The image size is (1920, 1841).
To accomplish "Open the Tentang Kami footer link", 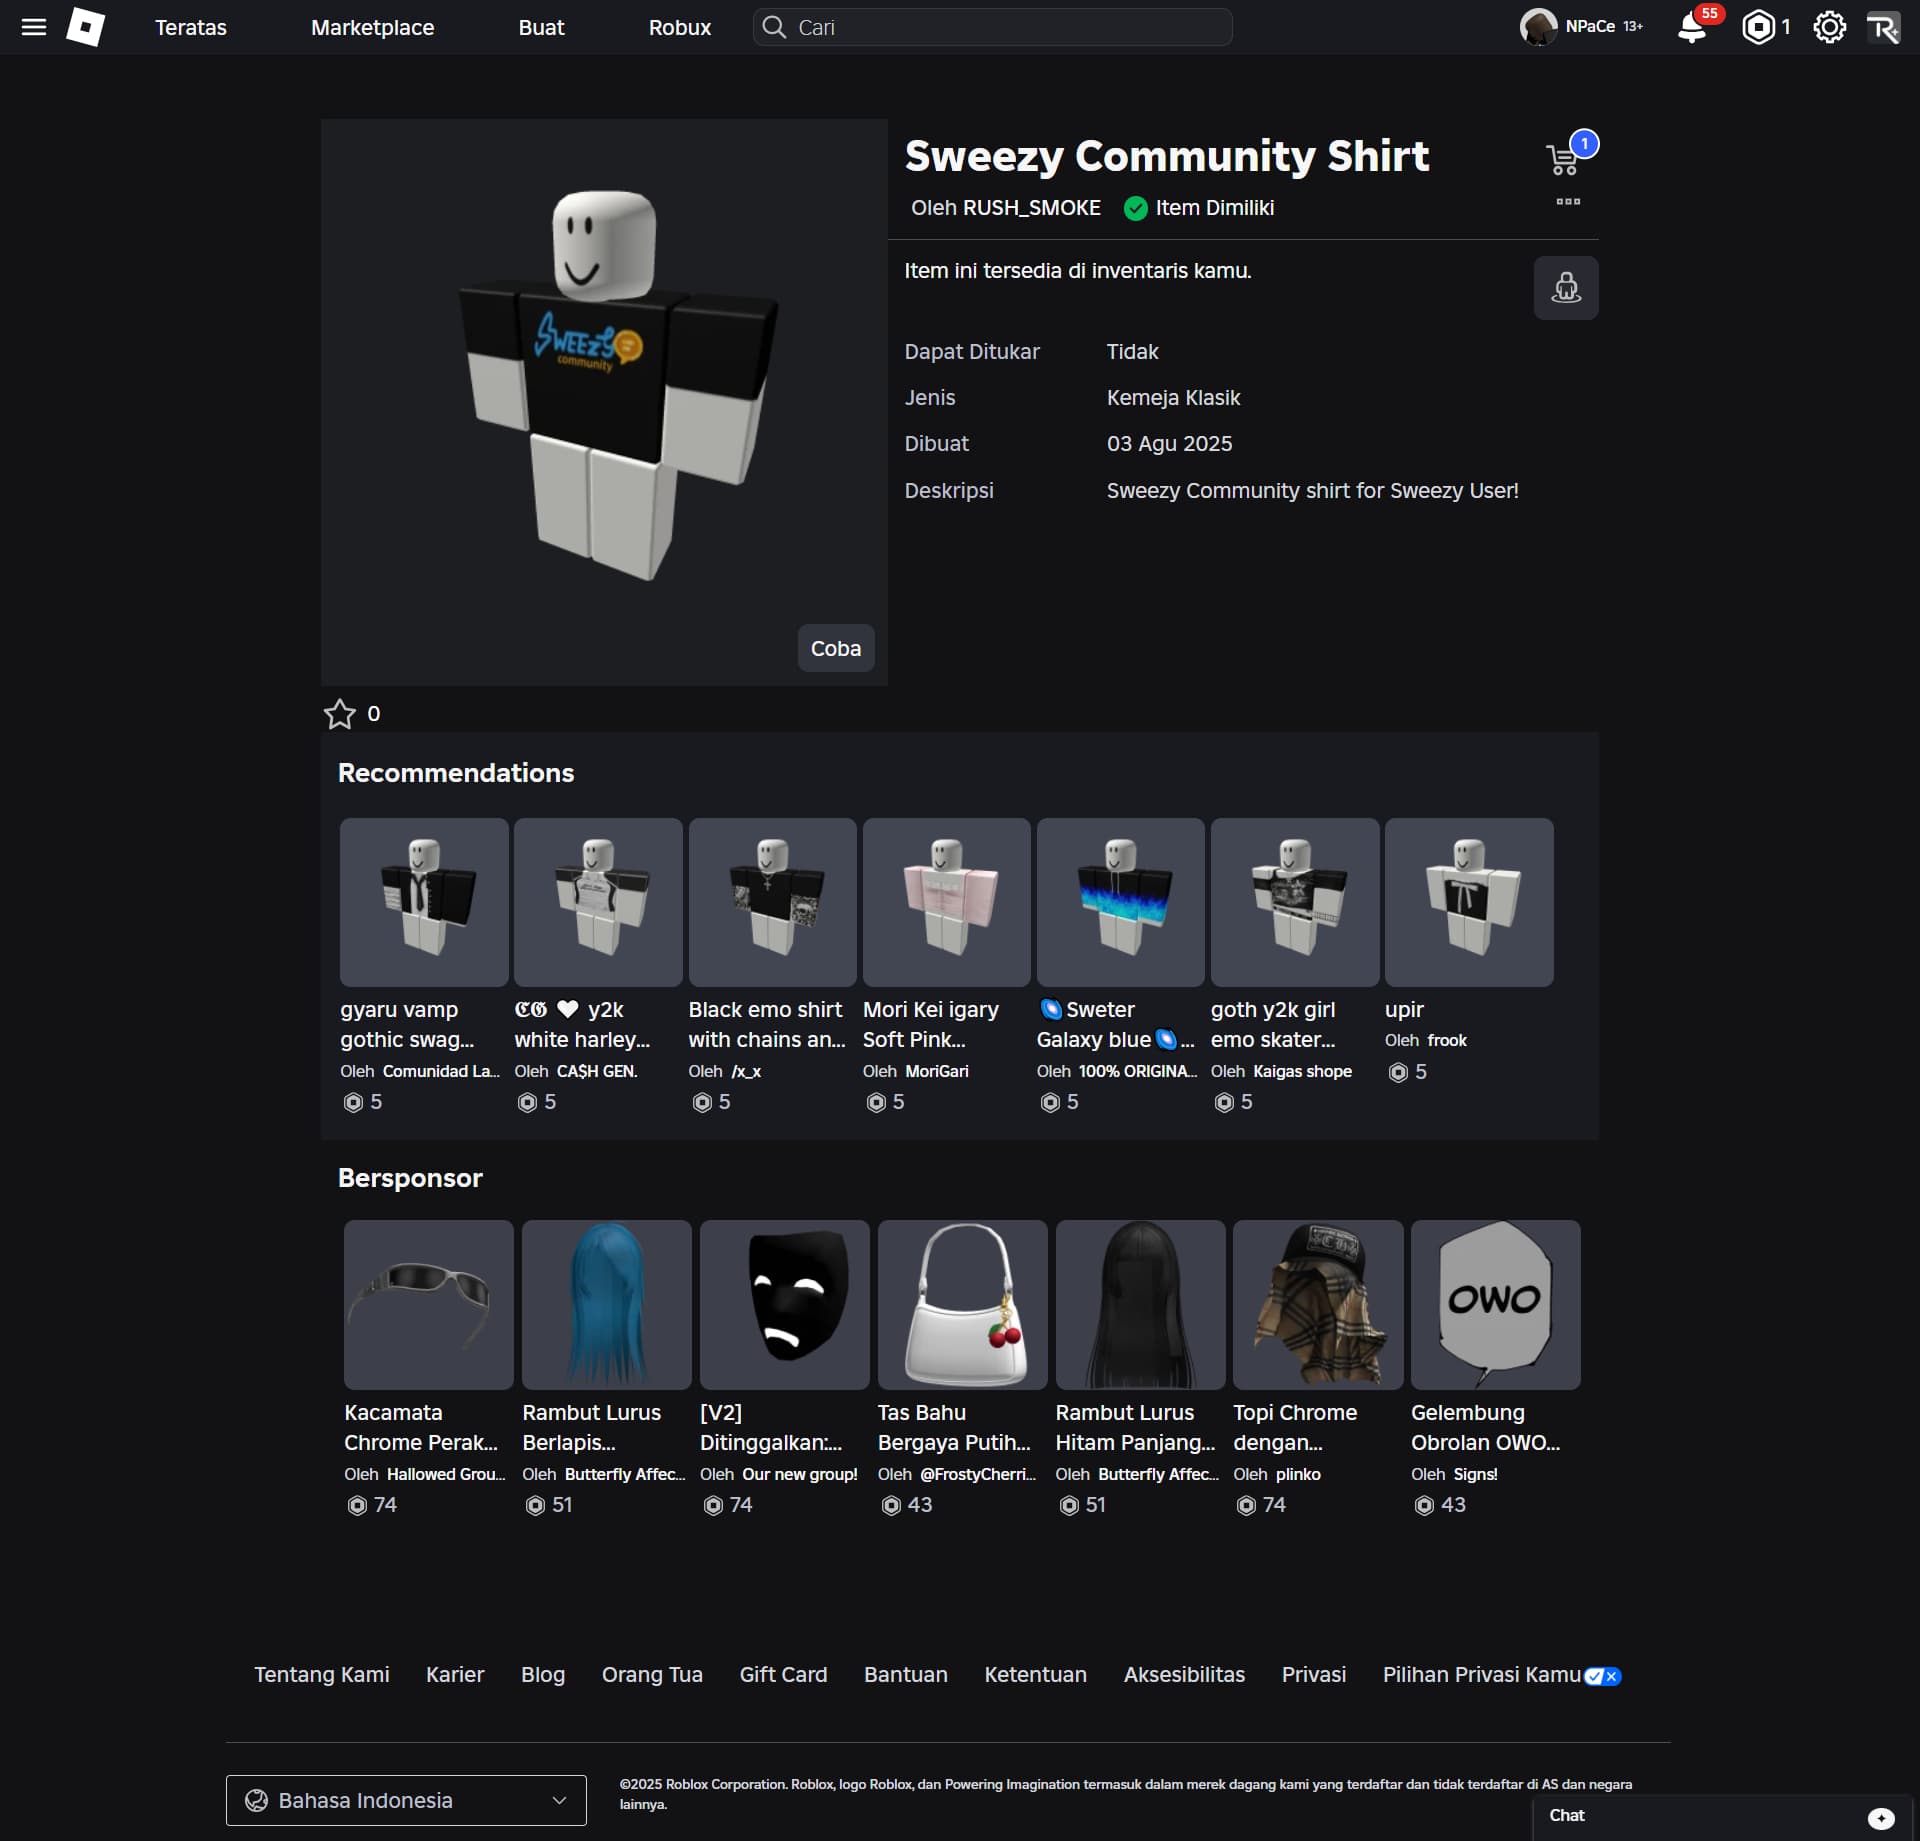I will 322,1675.
